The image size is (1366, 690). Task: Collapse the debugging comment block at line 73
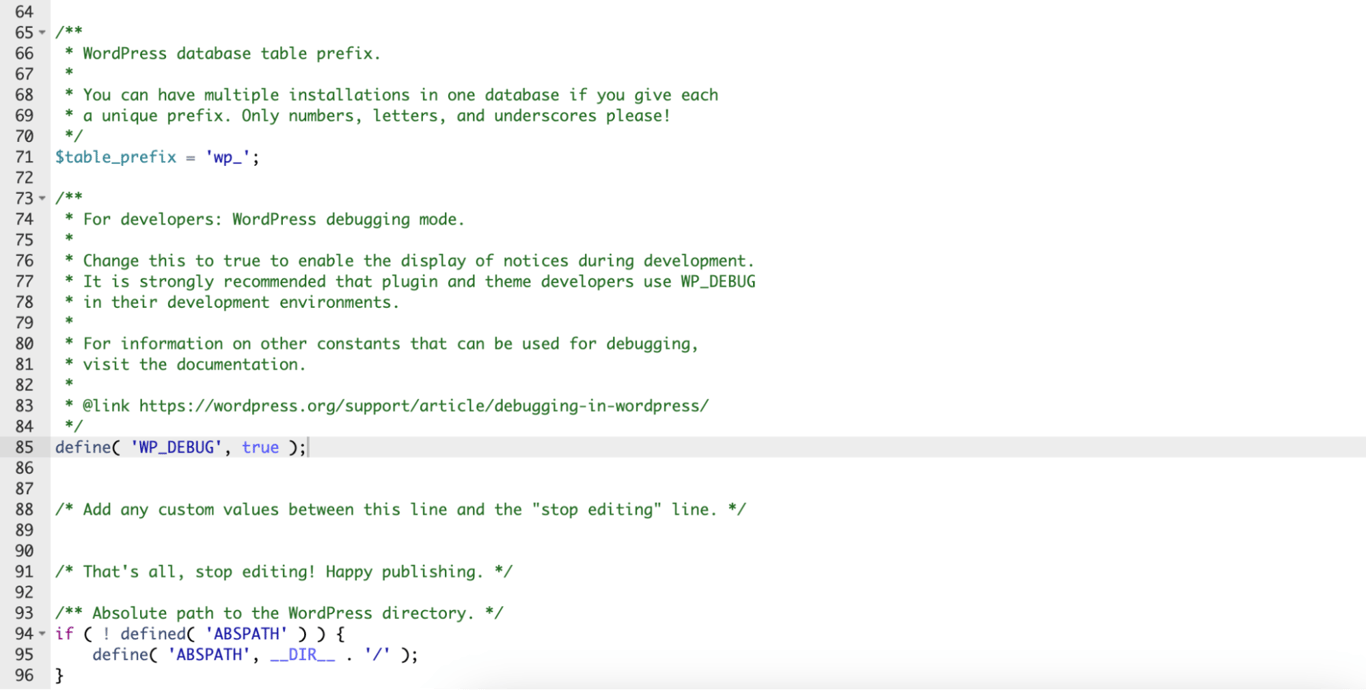coord(41,198)
